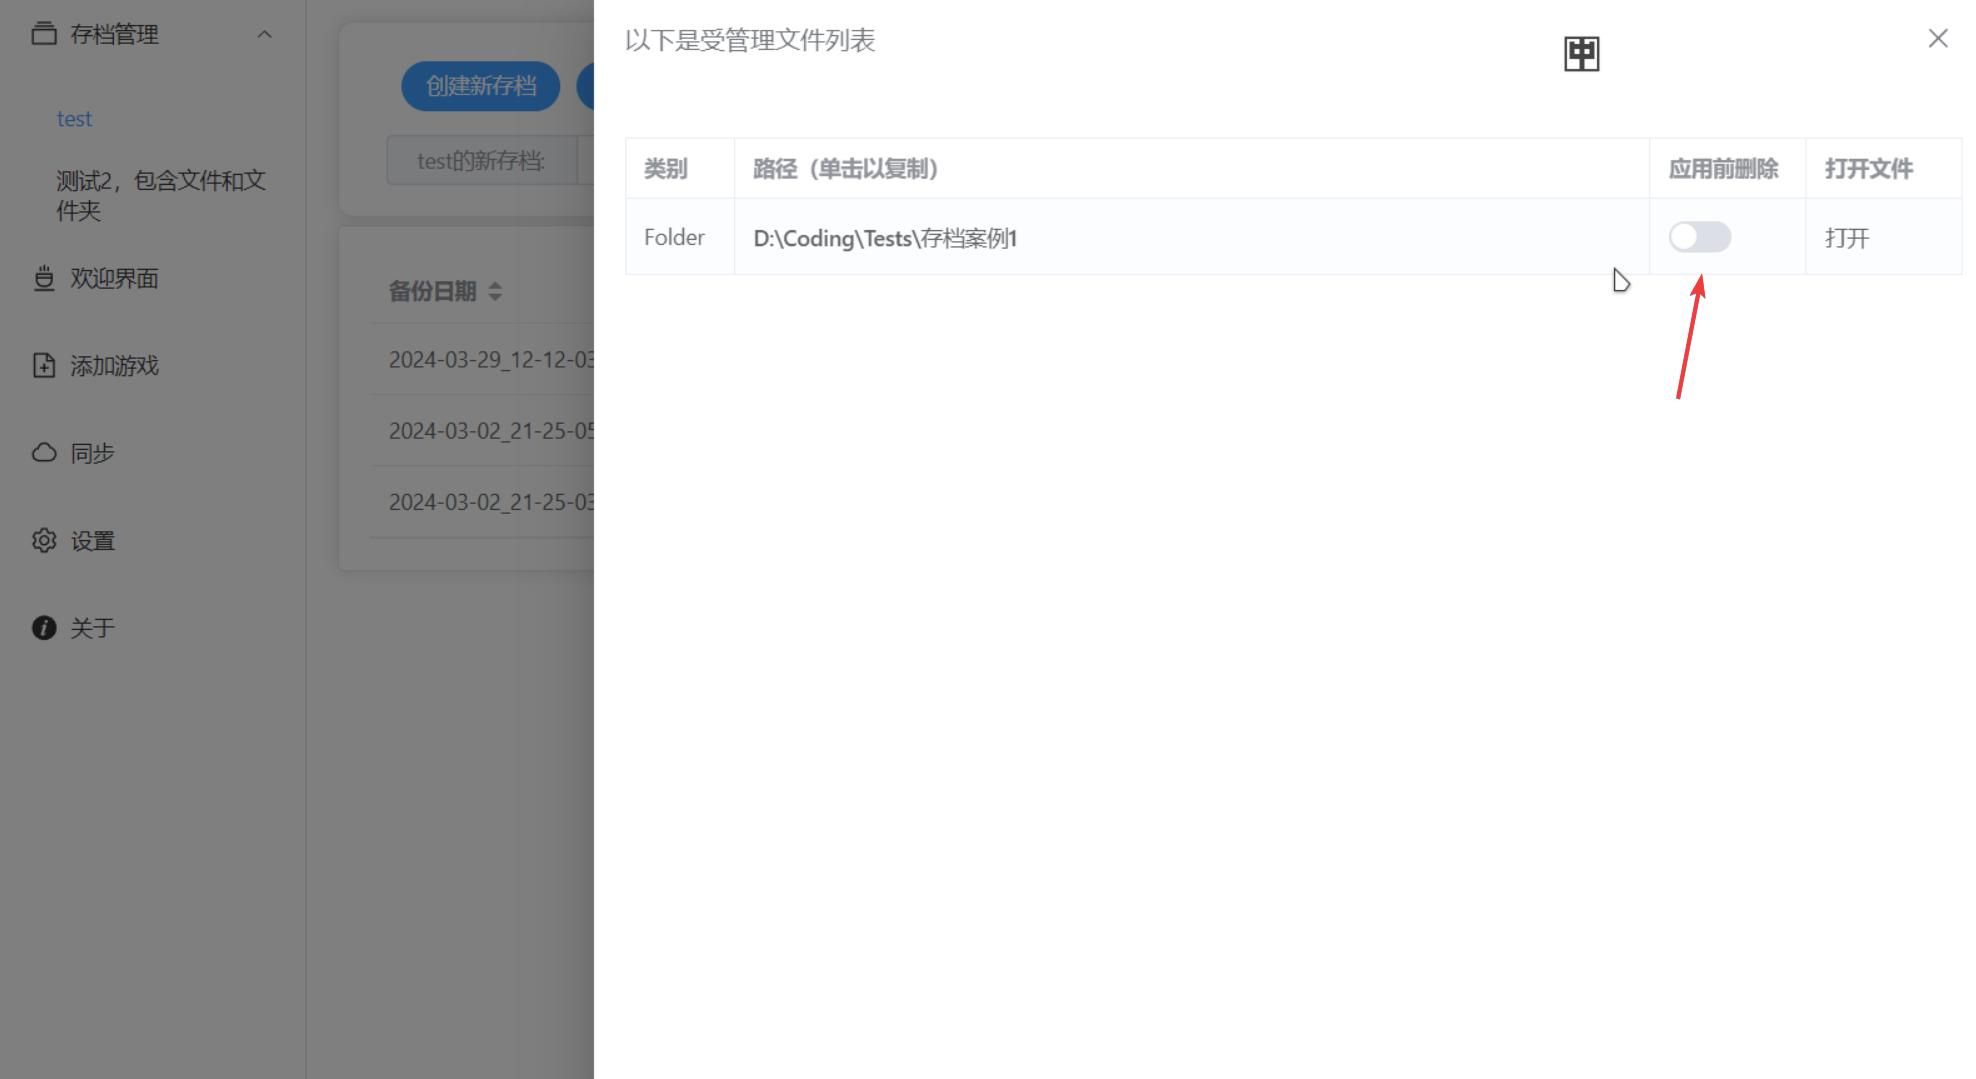Screen dimensions: 1976x1079
Task: Select backup 2024-03-02_21-25-05
Action: (x=490, y=430)
